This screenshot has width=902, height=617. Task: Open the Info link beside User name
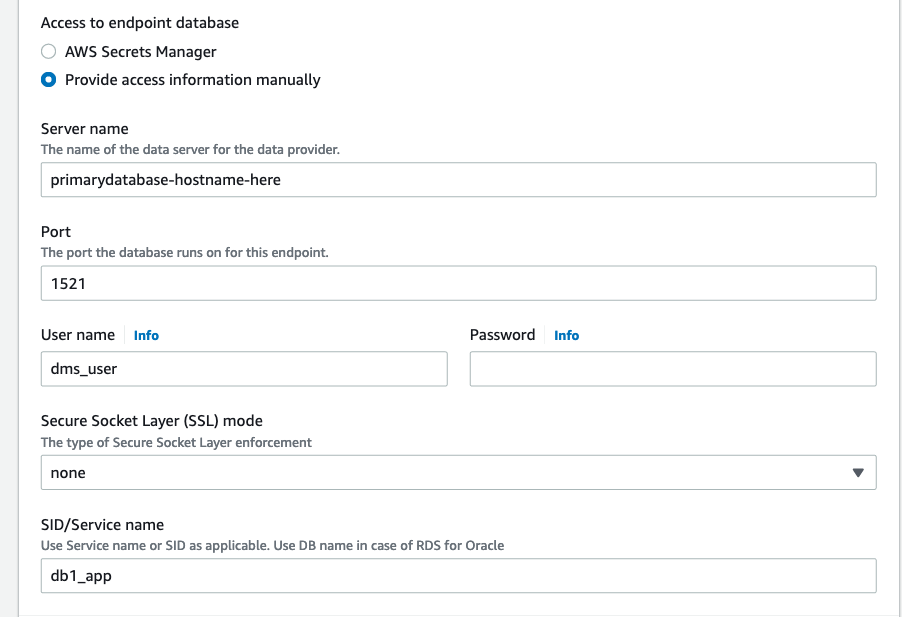[146, 335]
